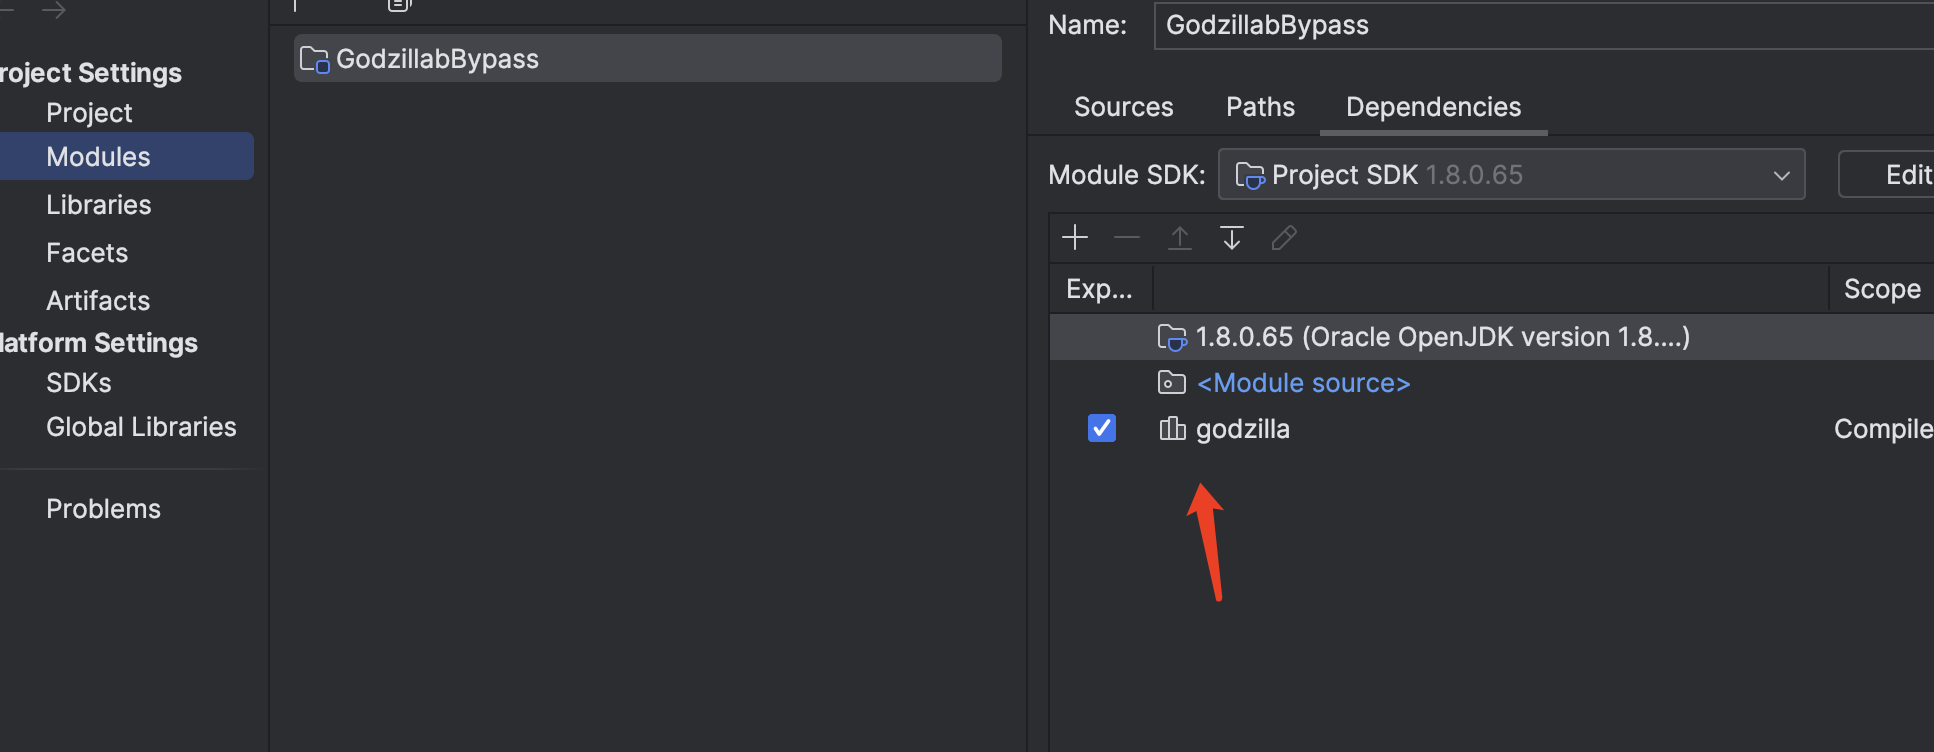Click the godzilla library icon
1934x752 pixels.
[x=1172, y=429]
